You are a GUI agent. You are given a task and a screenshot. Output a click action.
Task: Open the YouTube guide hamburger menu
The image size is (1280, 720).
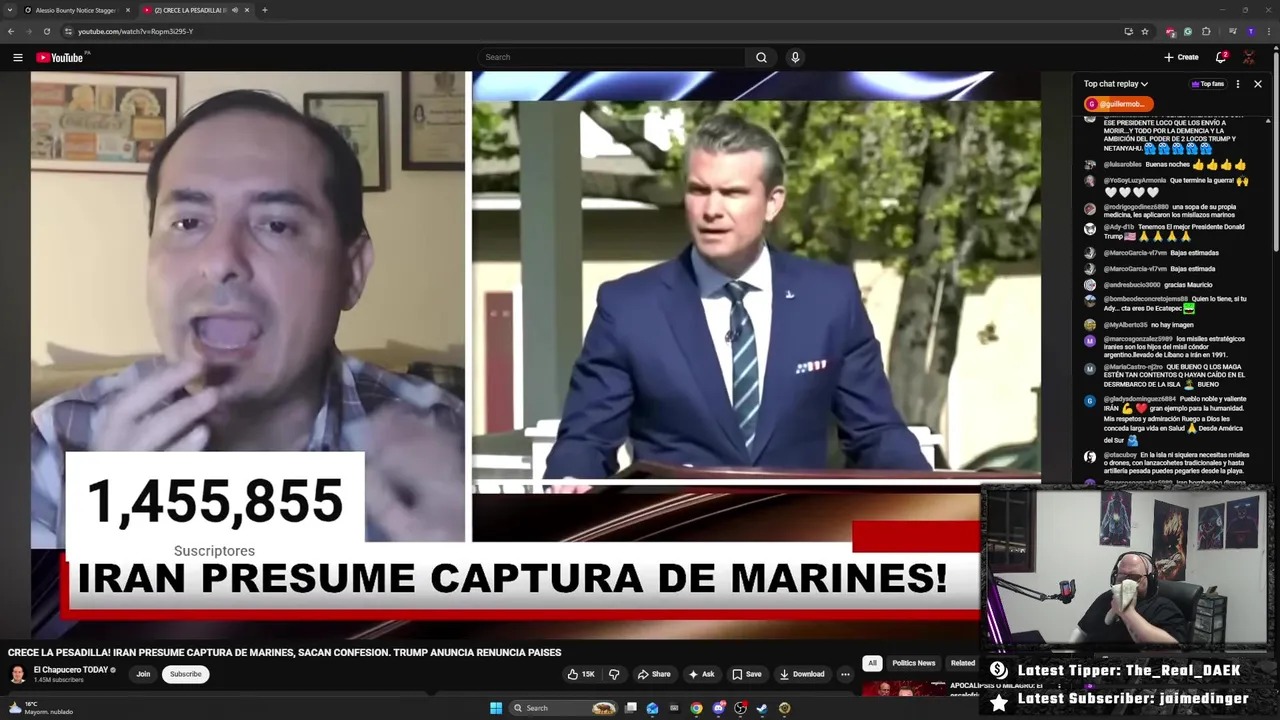click(17, 57)
